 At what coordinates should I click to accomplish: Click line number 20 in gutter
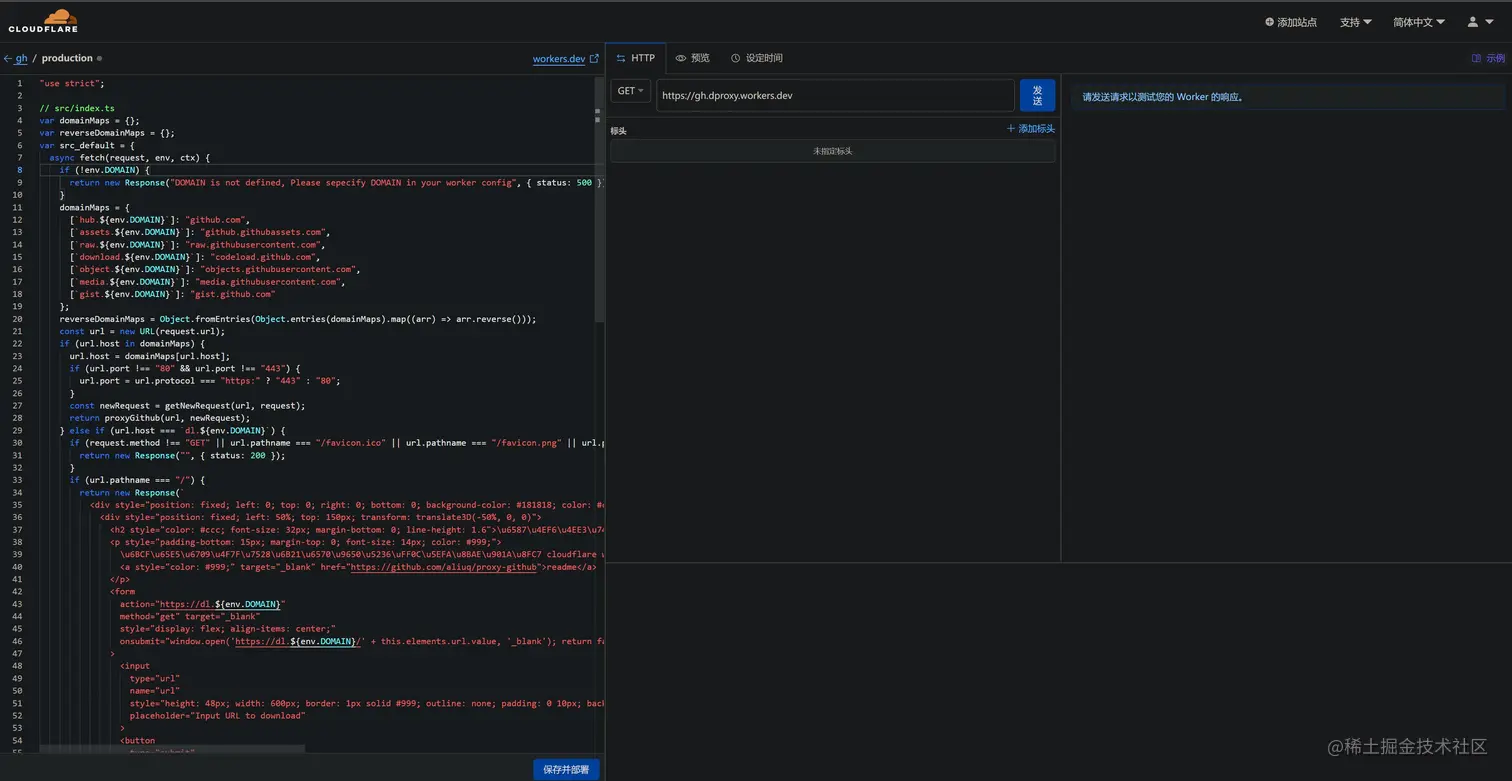[18, 319]
